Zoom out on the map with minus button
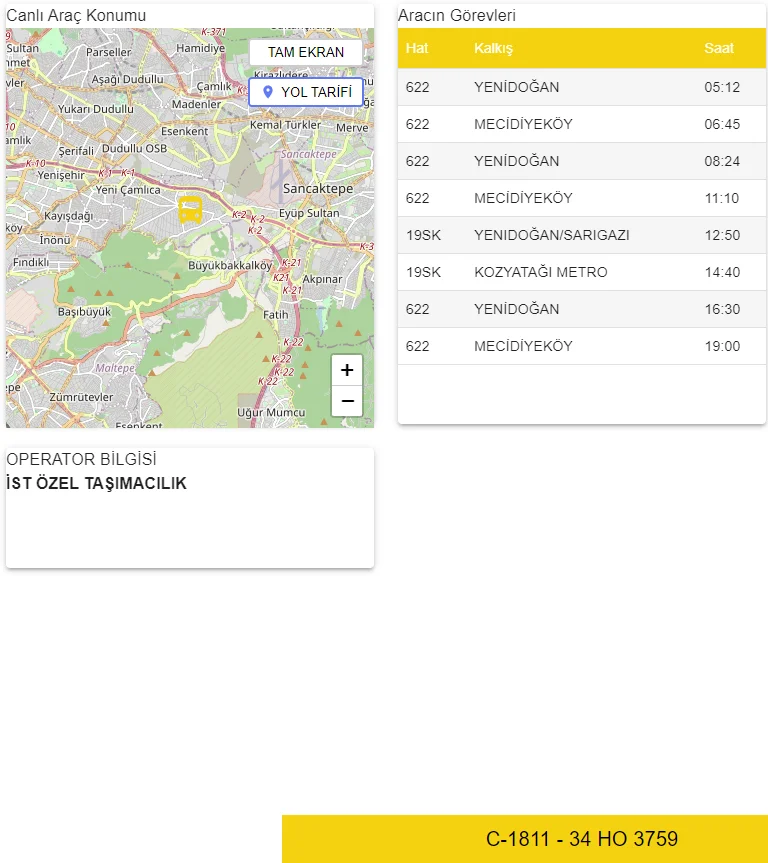This screenshot has width=768, height=863. click(347, 401)
